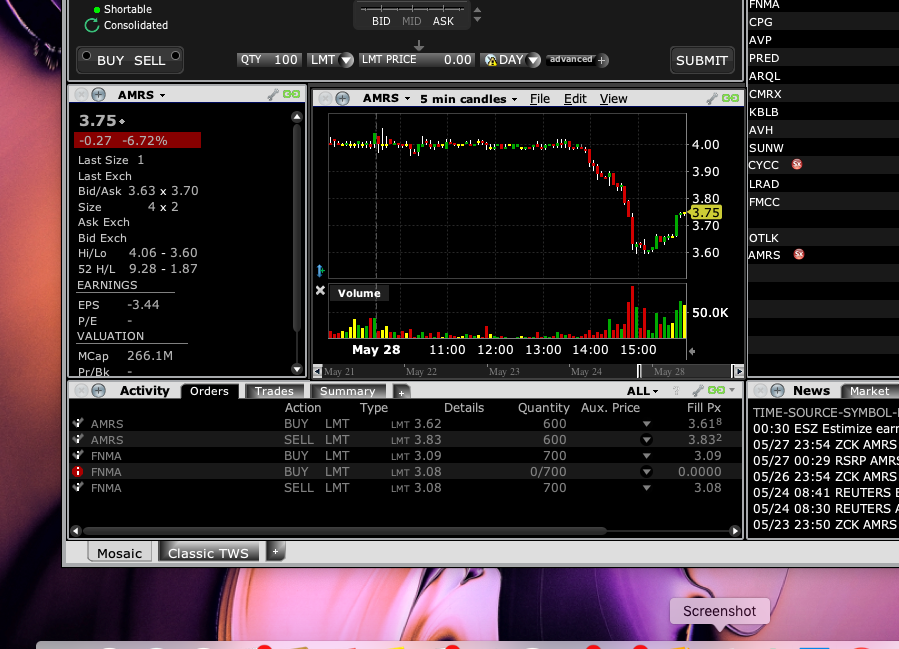
Task: Click the chain link icon in AMRS quote panel
Action: click(291, 95)
